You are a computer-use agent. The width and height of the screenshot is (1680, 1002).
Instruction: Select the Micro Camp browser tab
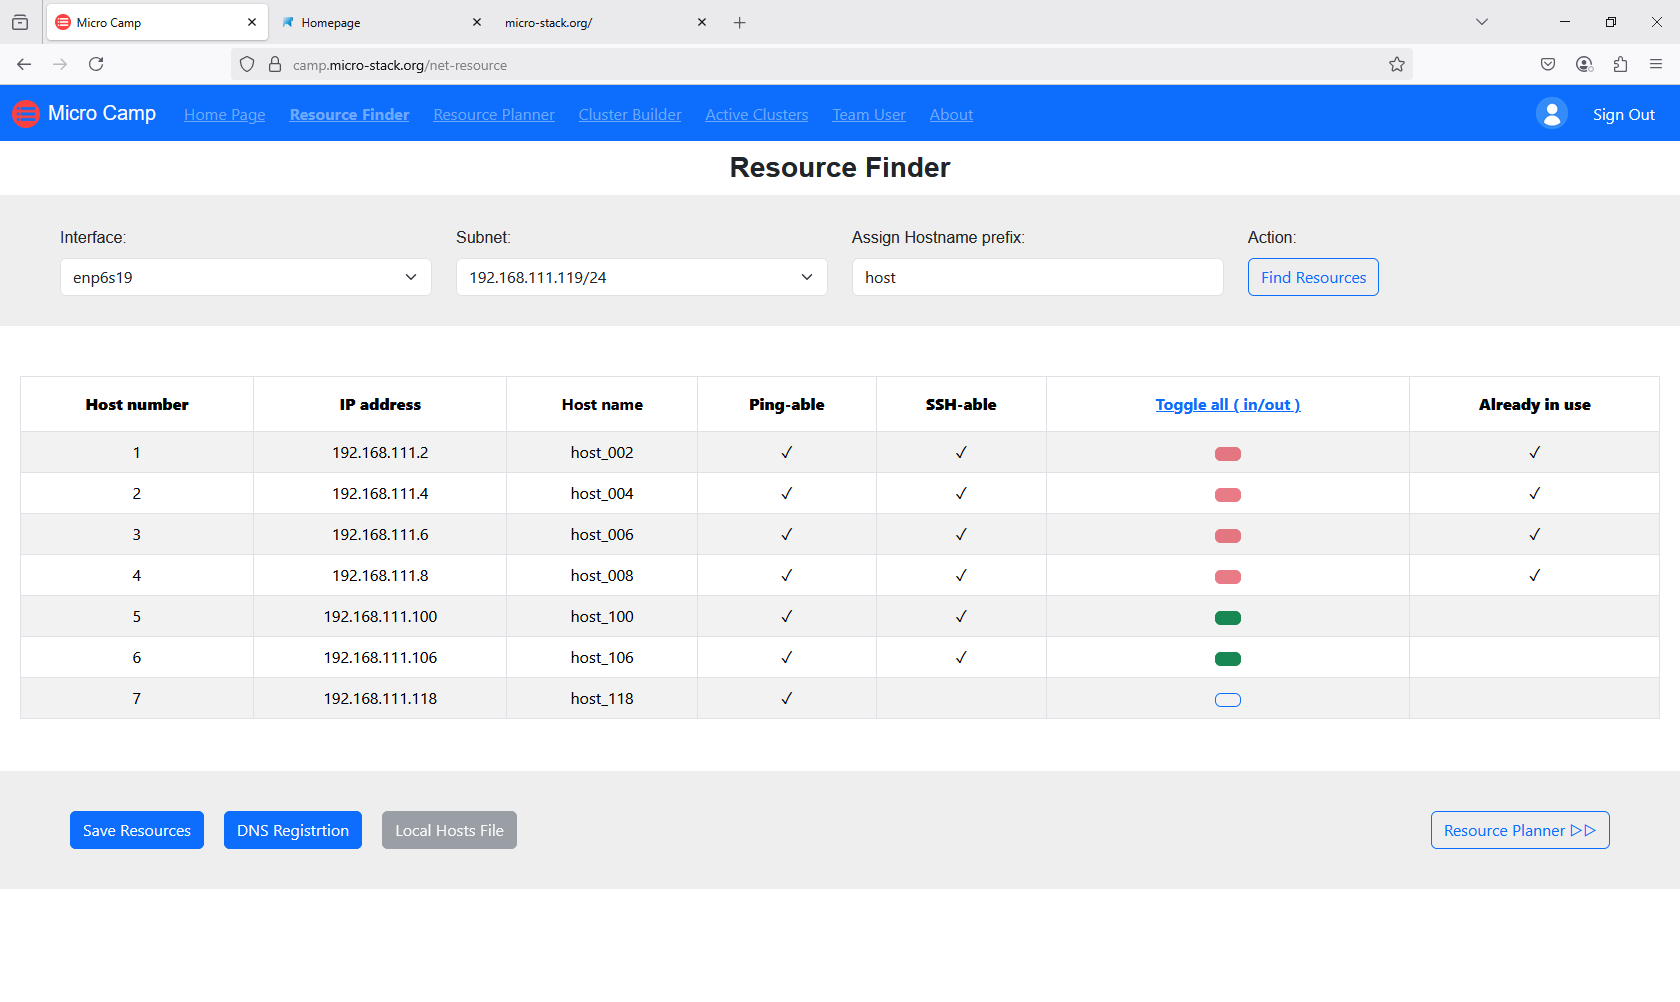[156, 22]
